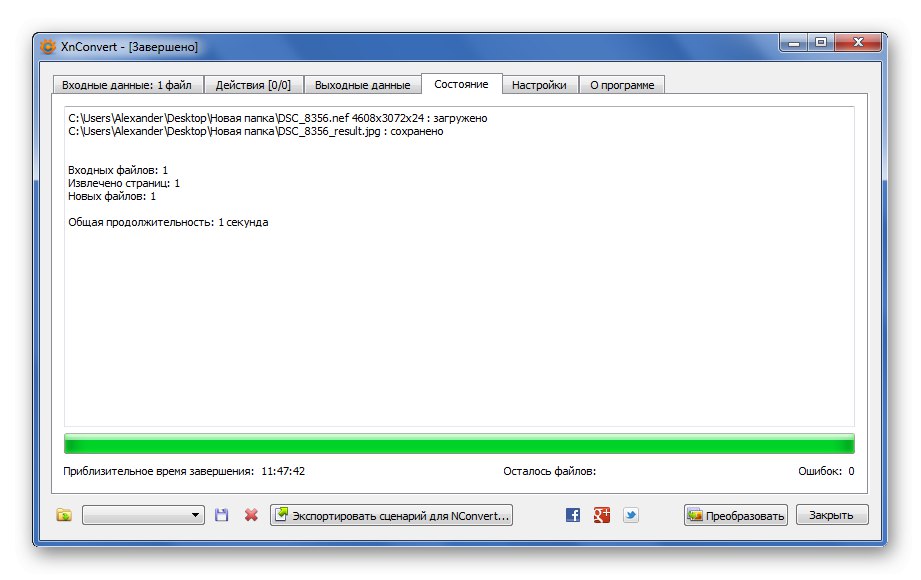Click the Осталось файлов label

click(549, 471)
